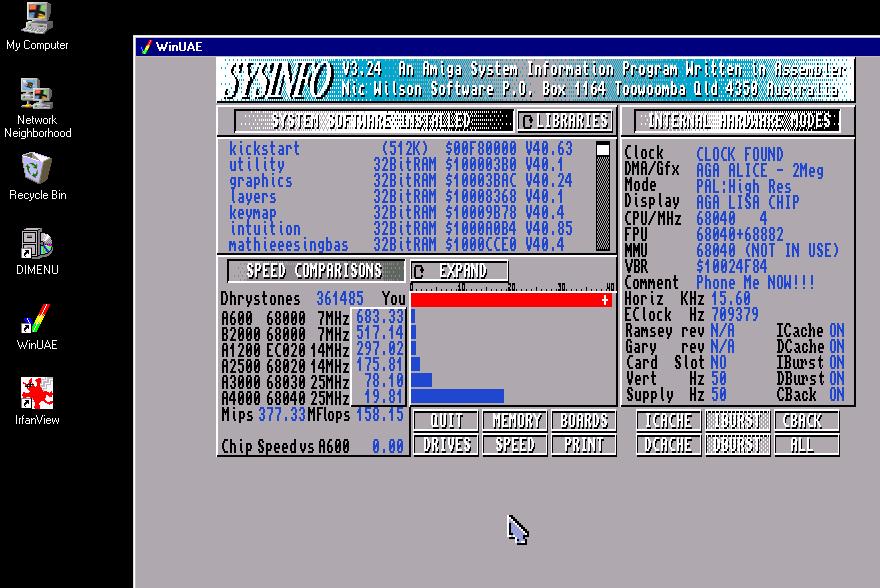This screenshot has width=880, height=588.
Task: Click the WinUAE window title bar
Action: [x=507, y=47]
